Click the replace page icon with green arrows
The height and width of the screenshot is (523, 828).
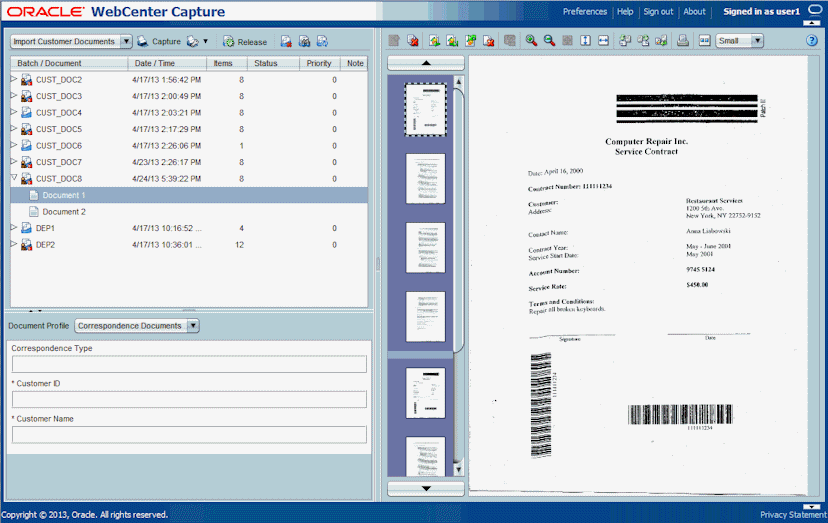pos(470,41)
